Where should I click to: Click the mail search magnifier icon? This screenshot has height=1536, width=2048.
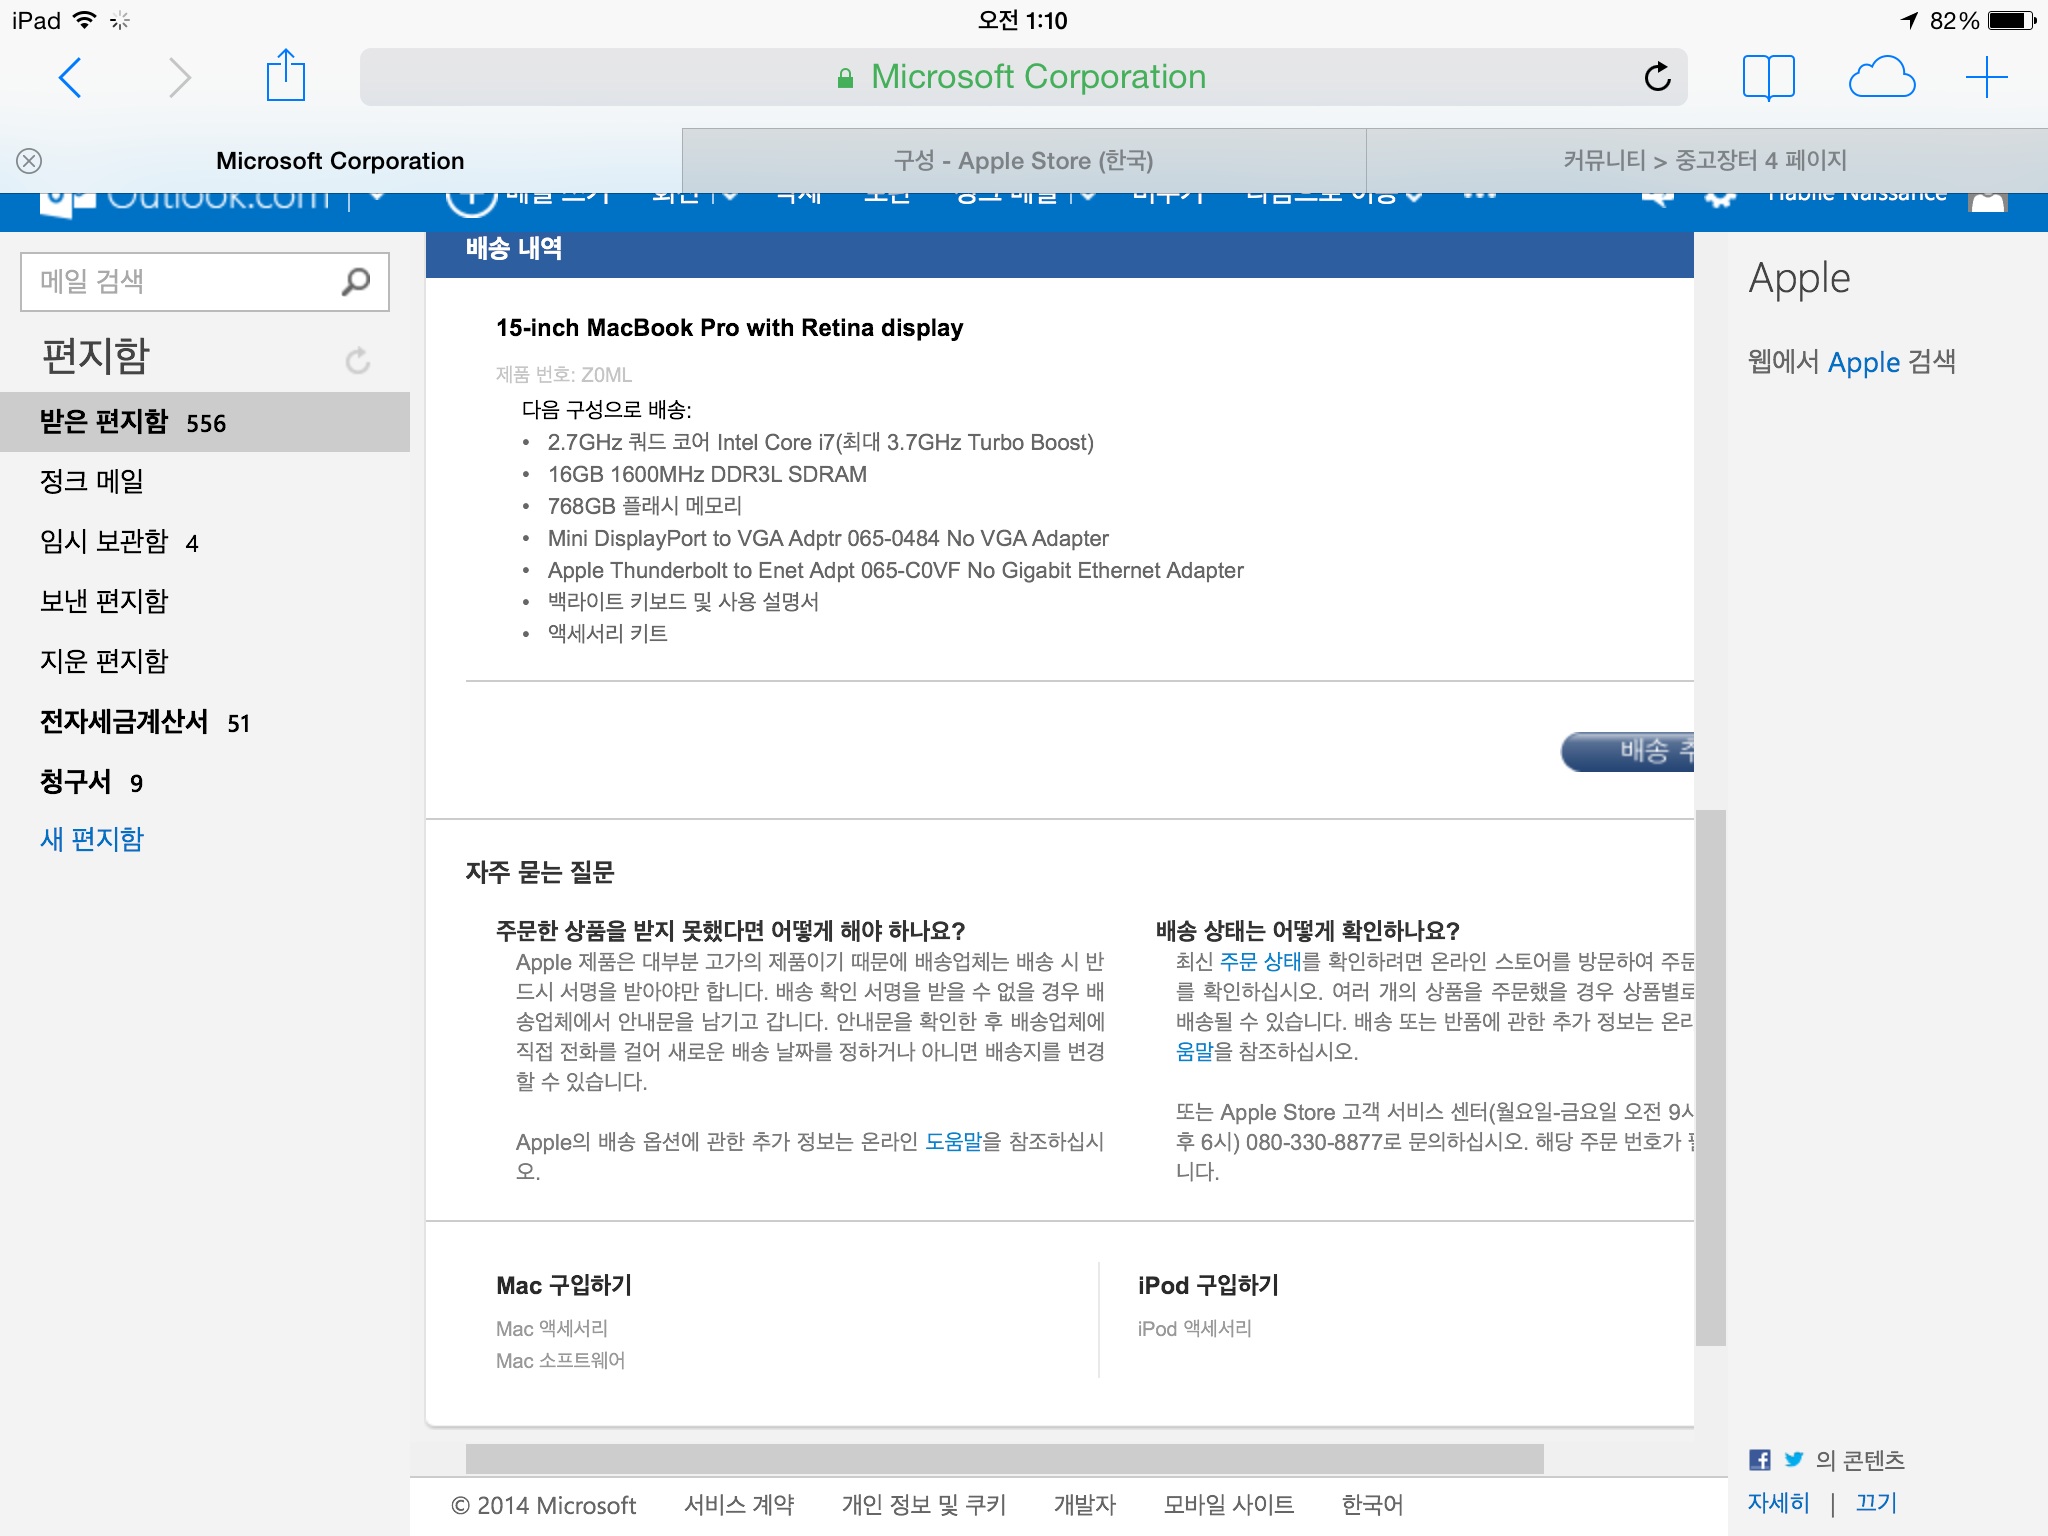coord(355,282)
